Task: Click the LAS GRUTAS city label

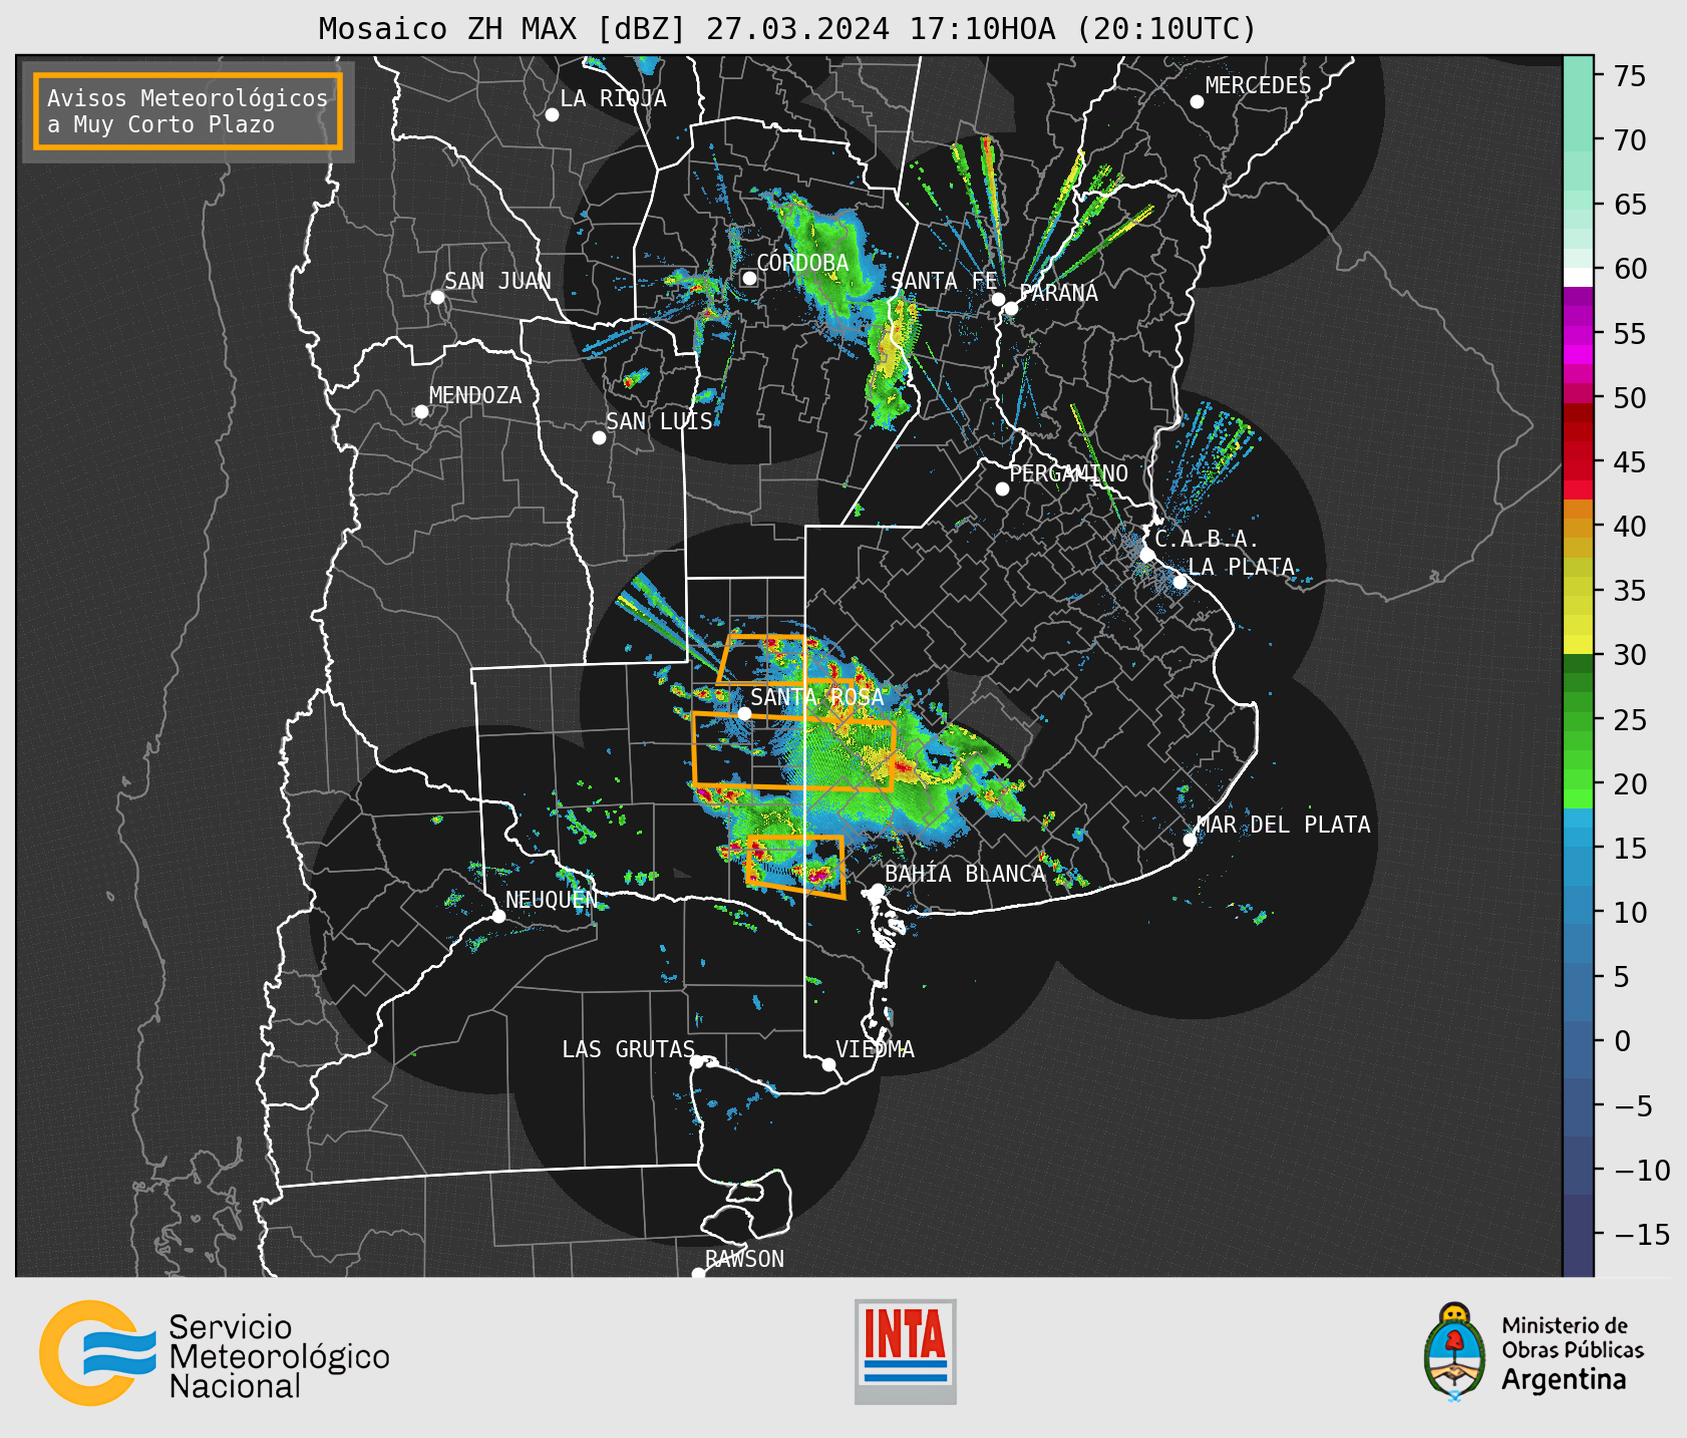Action: pos(628,1049)
